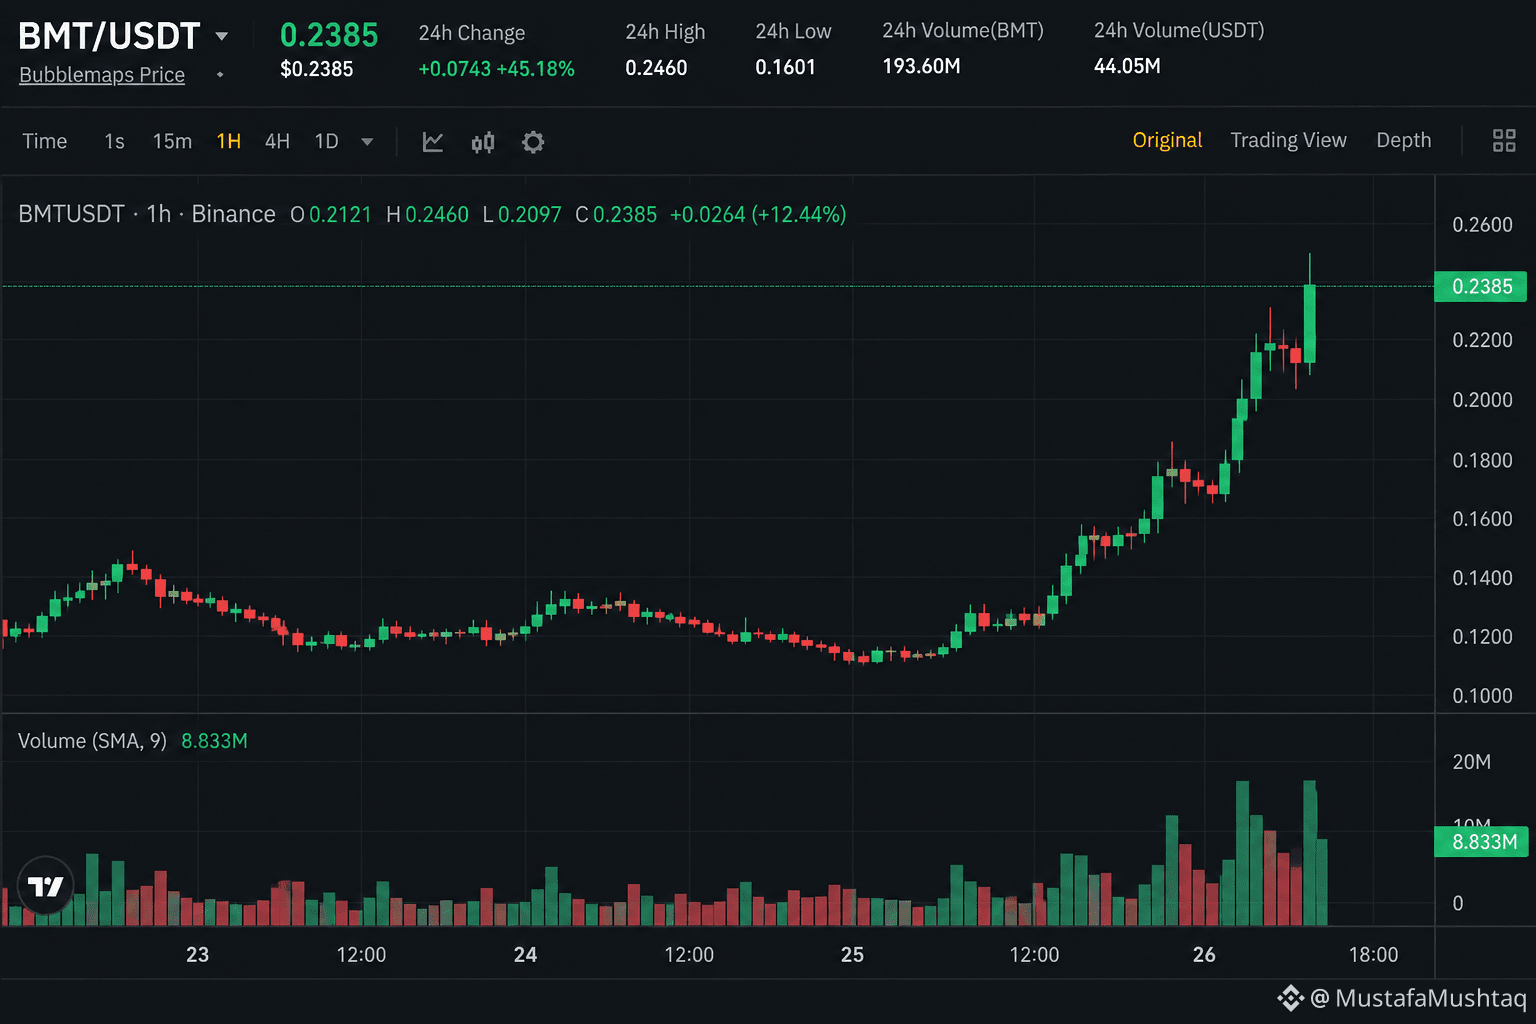The width and height of the screenshot is (1536, 1024).
Task: Select the 1D interval
Action: [x=326, y=141]
